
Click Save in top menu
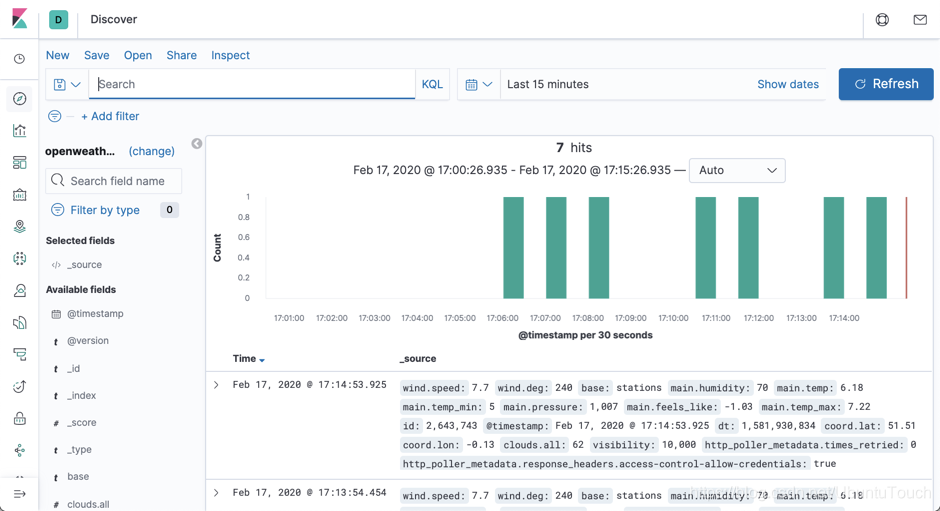[x=97, y=55]
